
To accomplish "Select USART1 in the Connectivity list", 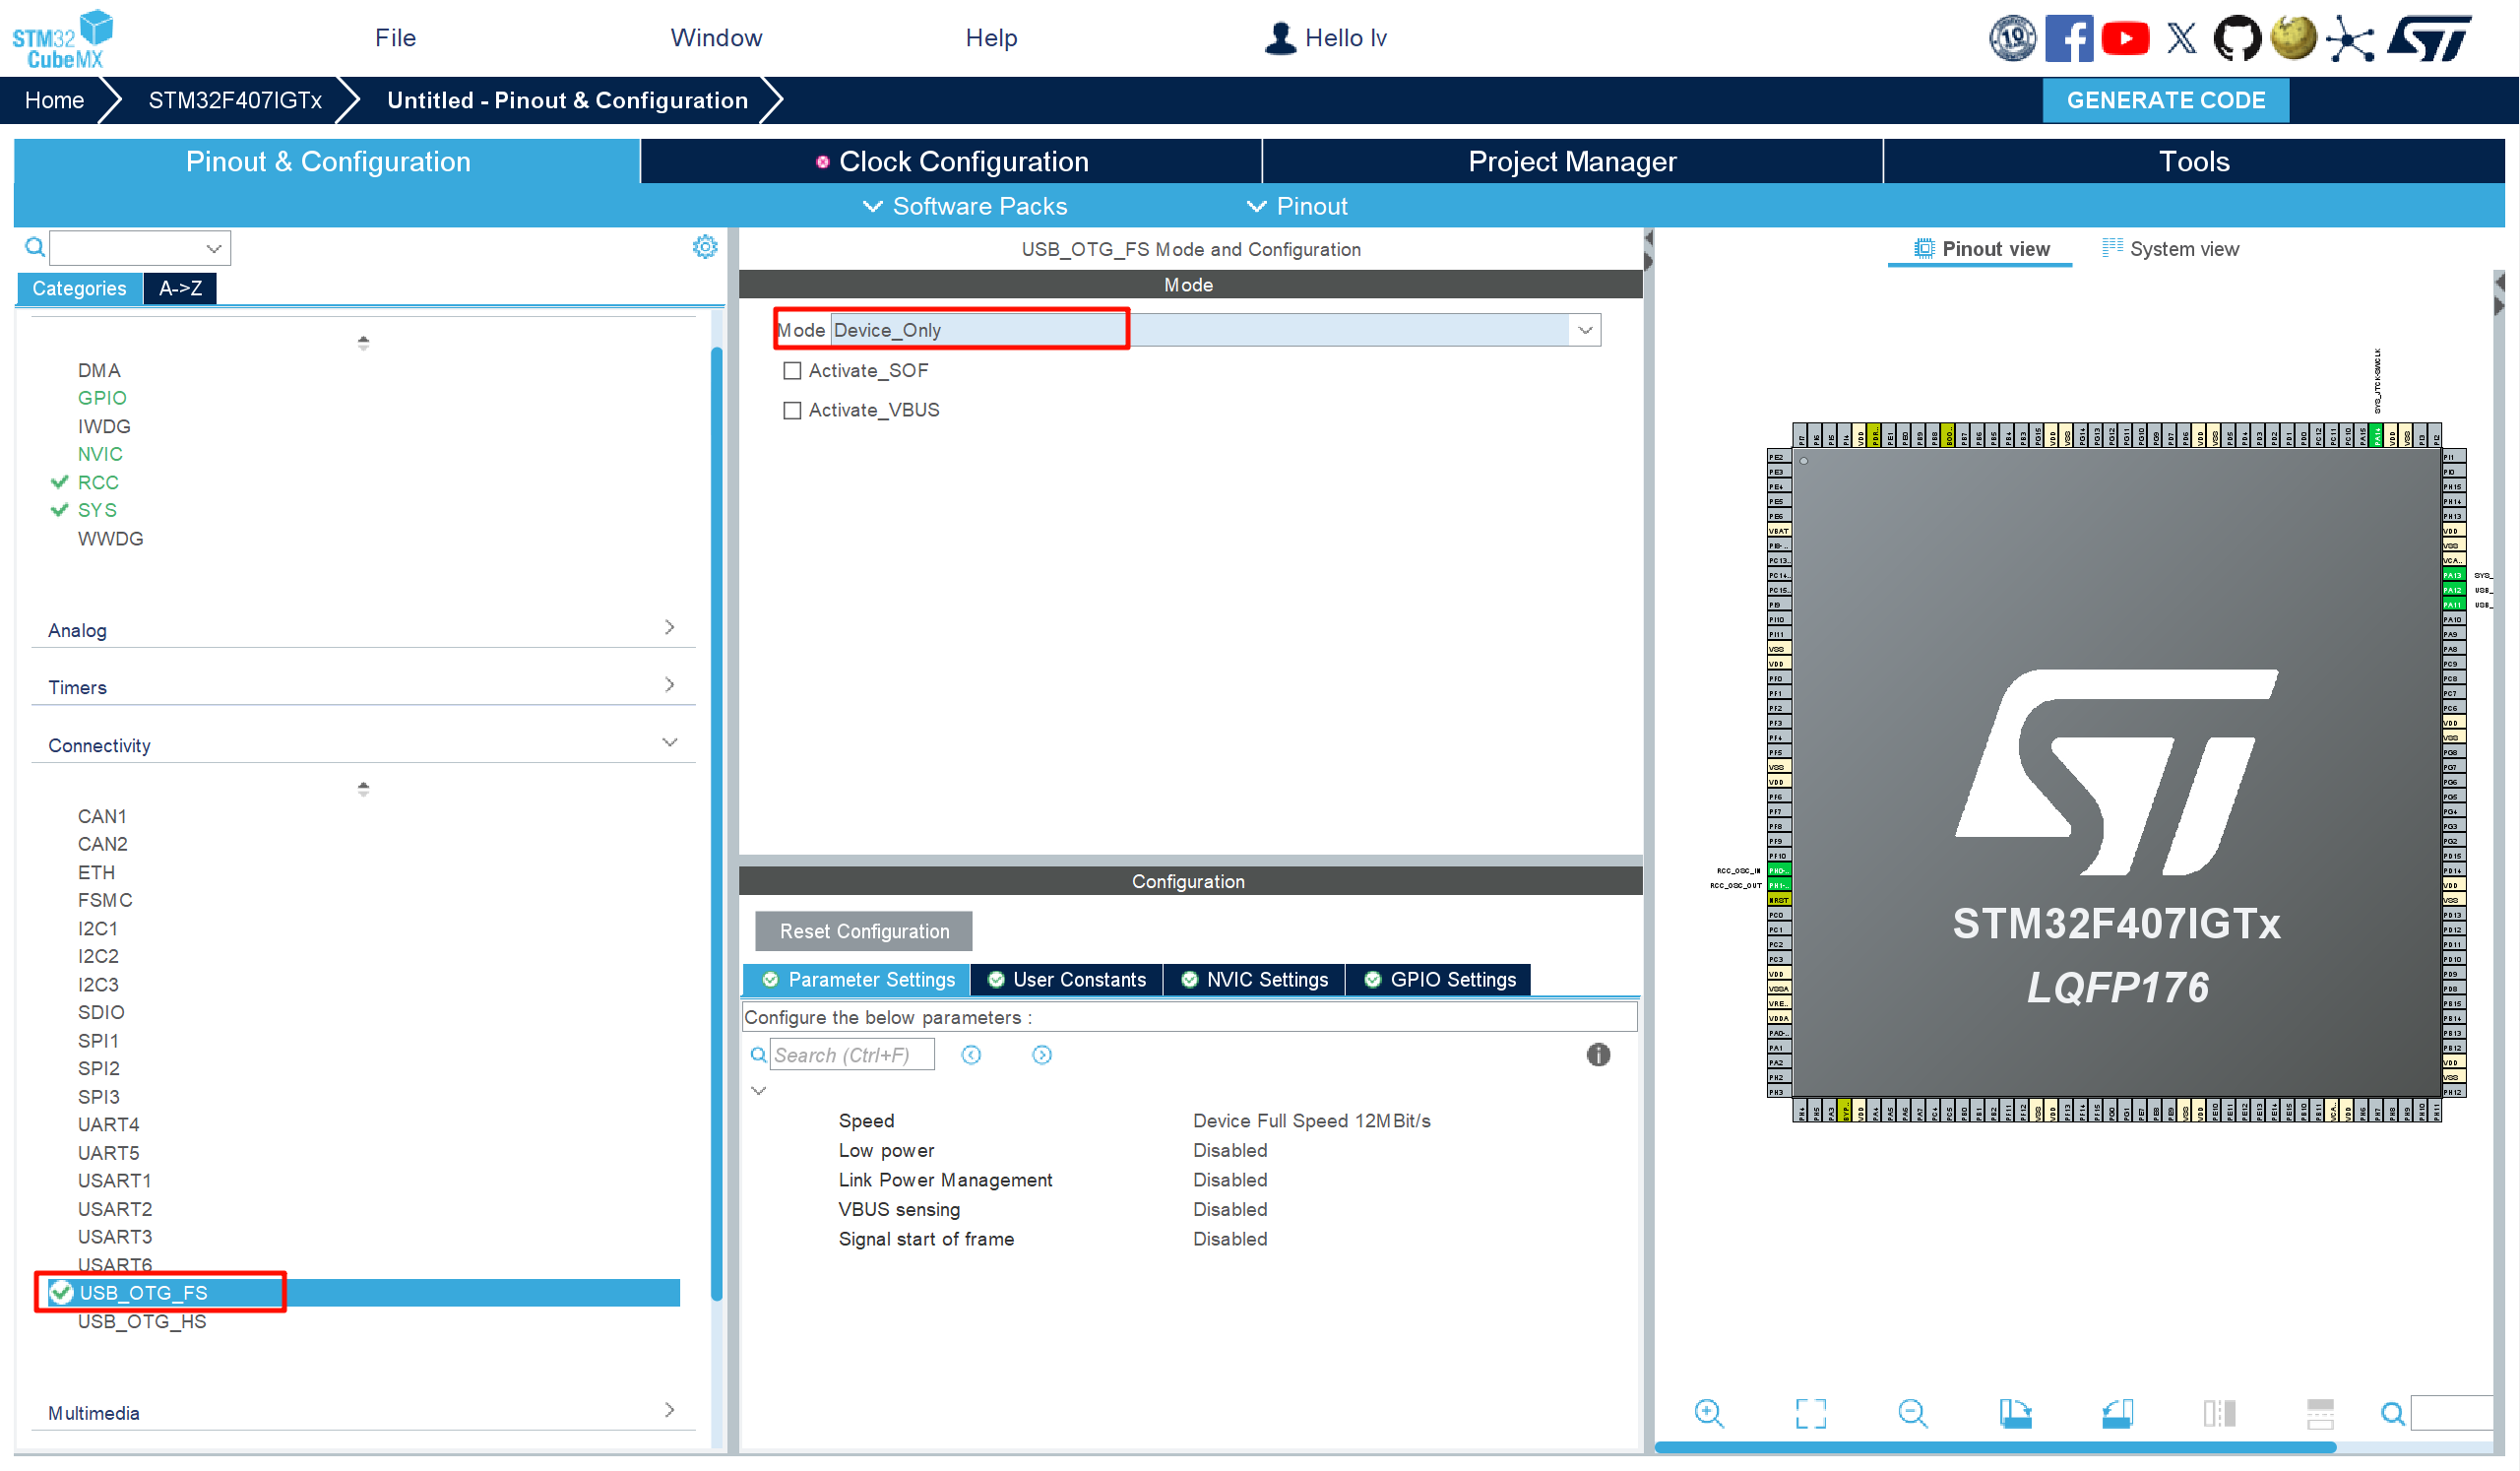I will tap(114, 1181).
